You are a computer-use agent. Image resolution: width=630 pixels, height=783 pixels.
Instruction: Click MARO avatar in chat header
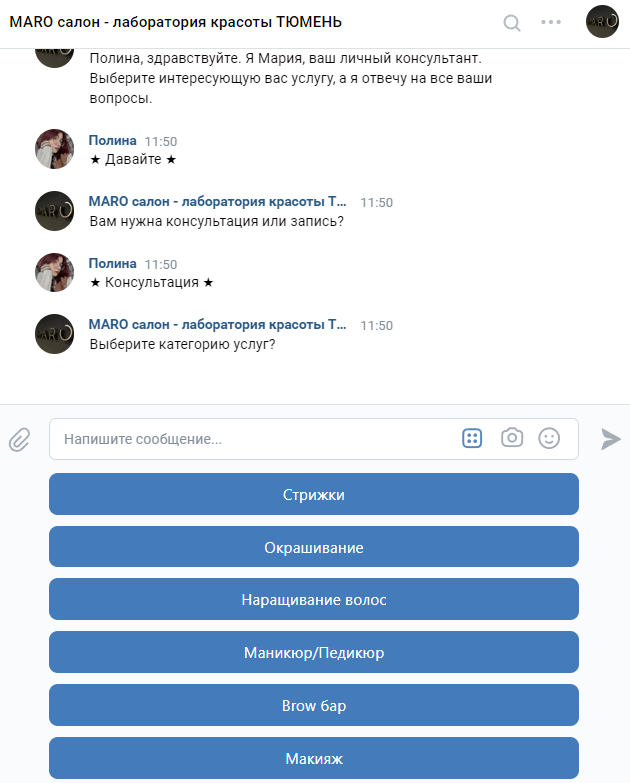pos(602,21)
